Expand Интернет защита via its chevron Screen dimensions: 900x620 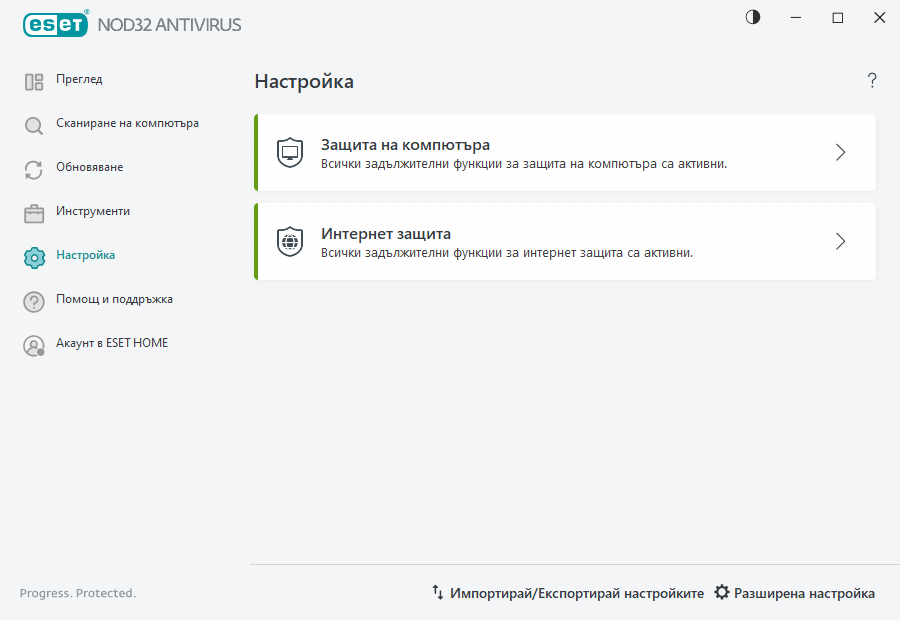[x=840, y=241]
